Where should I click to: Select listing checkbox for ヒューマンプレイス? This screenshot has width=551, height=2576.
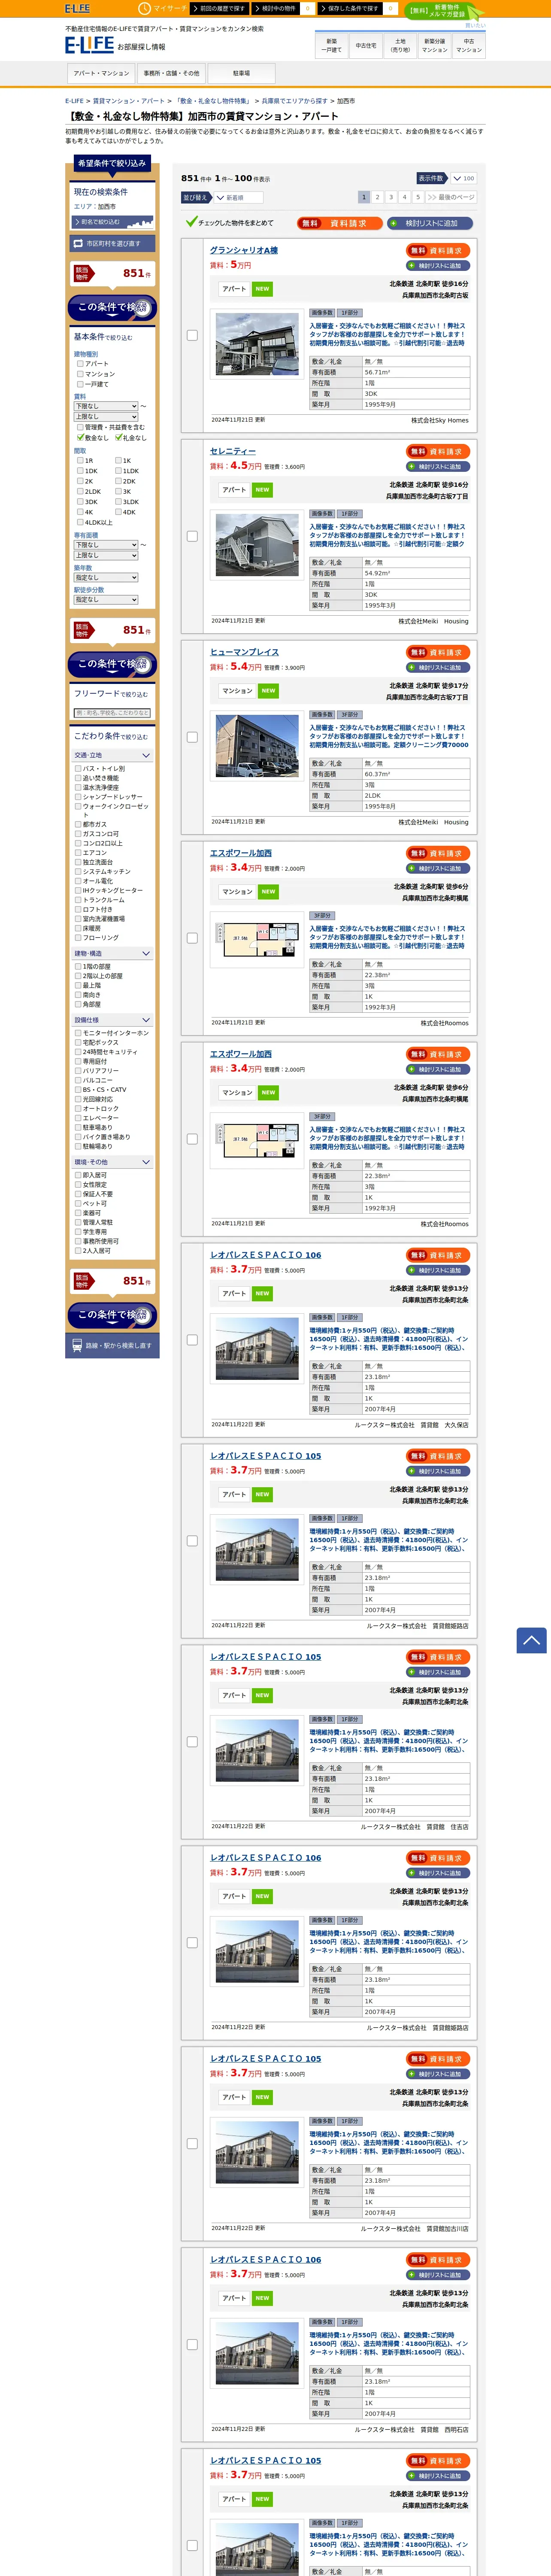click(x=192, y=738)
